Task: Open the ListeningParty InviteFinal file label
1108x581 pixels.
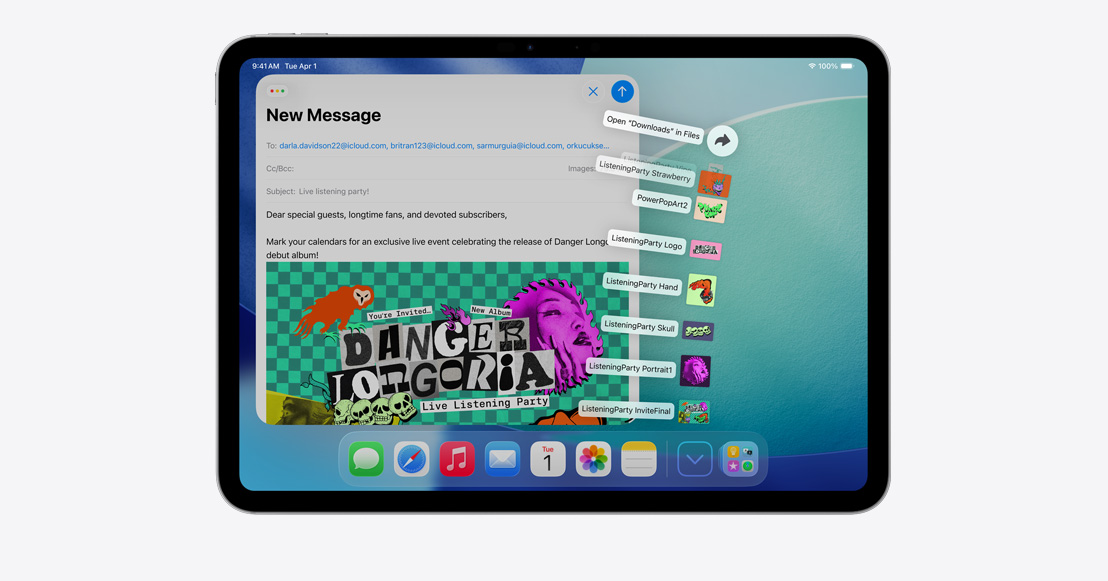Action: coord(625,409)
